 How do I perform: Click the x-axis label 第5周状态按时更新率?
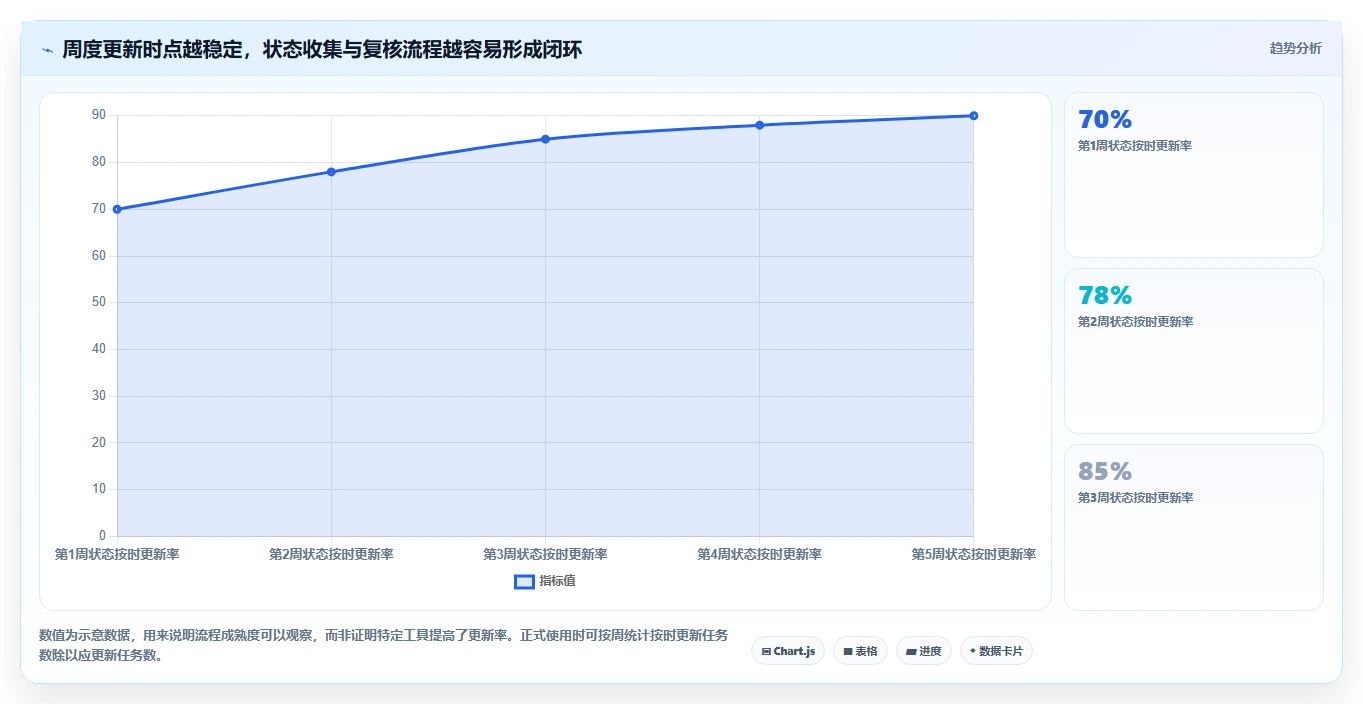tap(973, 554)
